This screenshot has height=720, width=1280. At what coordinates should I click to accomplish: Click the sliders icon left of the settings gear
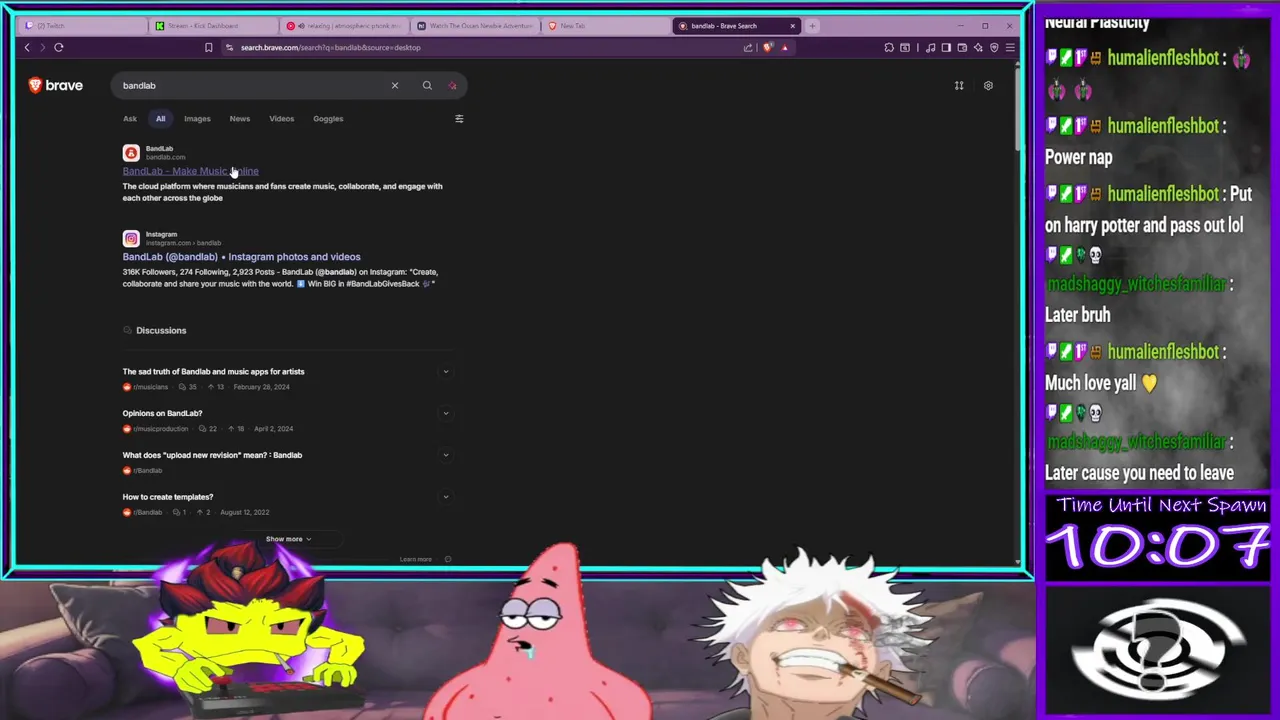(x=959, y=85)
